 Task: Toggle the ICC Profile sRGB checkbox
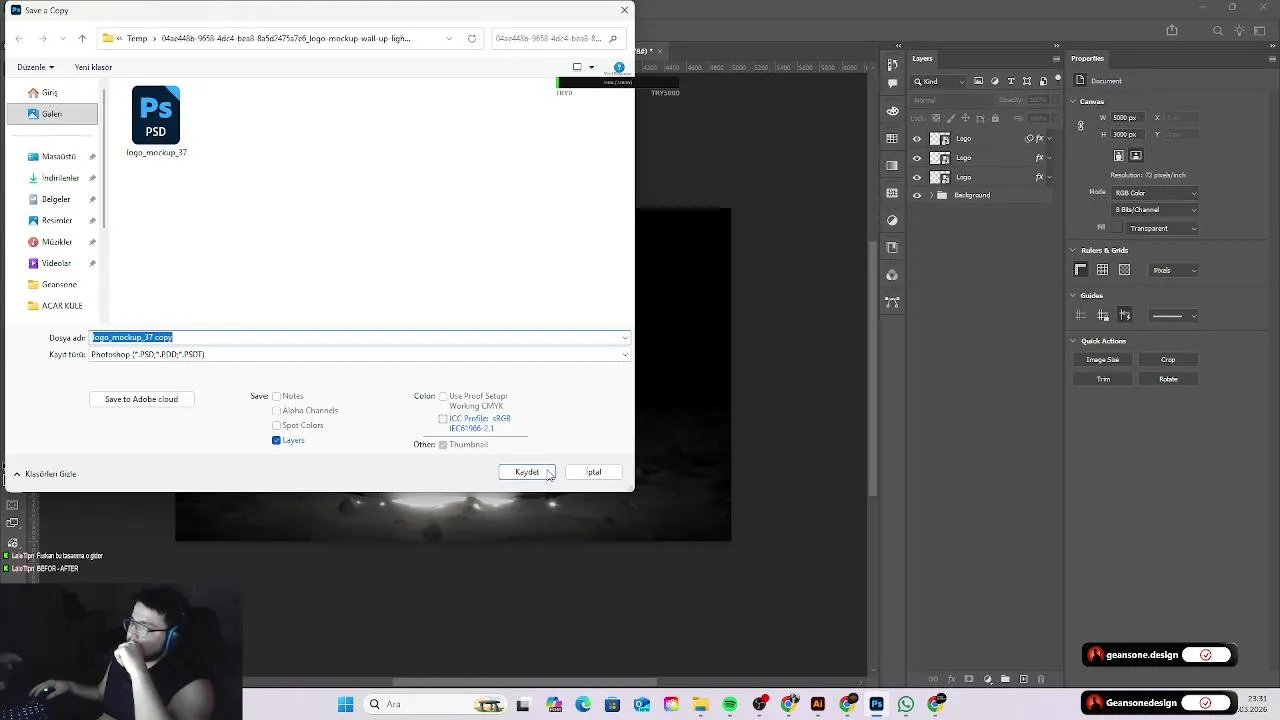point(443,419)
